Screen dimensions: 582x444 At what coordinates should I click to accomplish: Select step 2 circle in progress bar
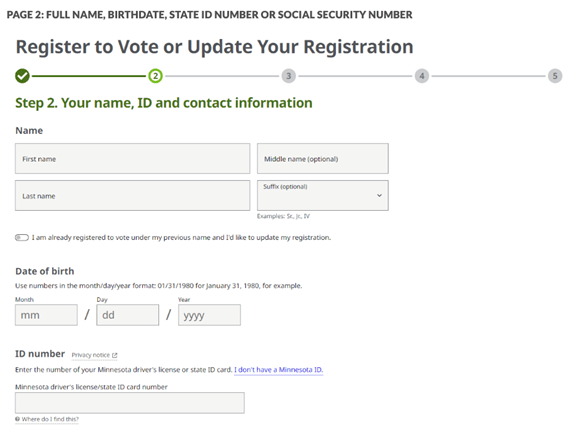coord(156,76)
